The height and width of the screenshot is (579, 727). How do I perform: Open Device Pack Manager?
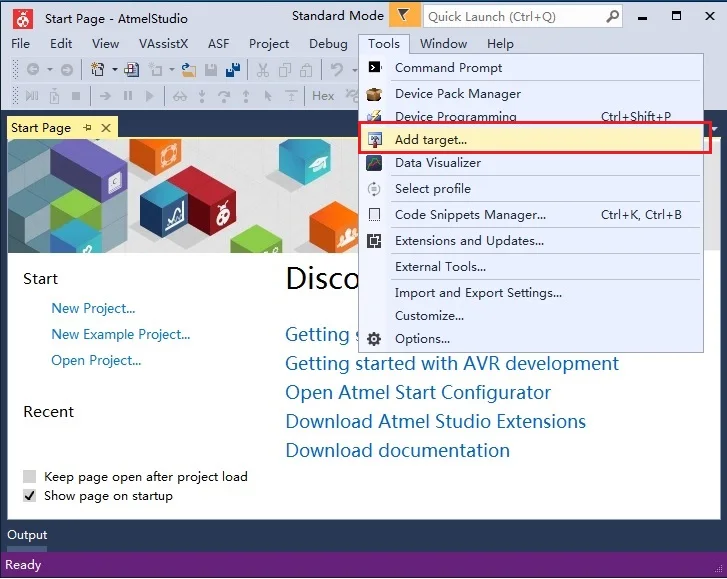tap(532, 94)
